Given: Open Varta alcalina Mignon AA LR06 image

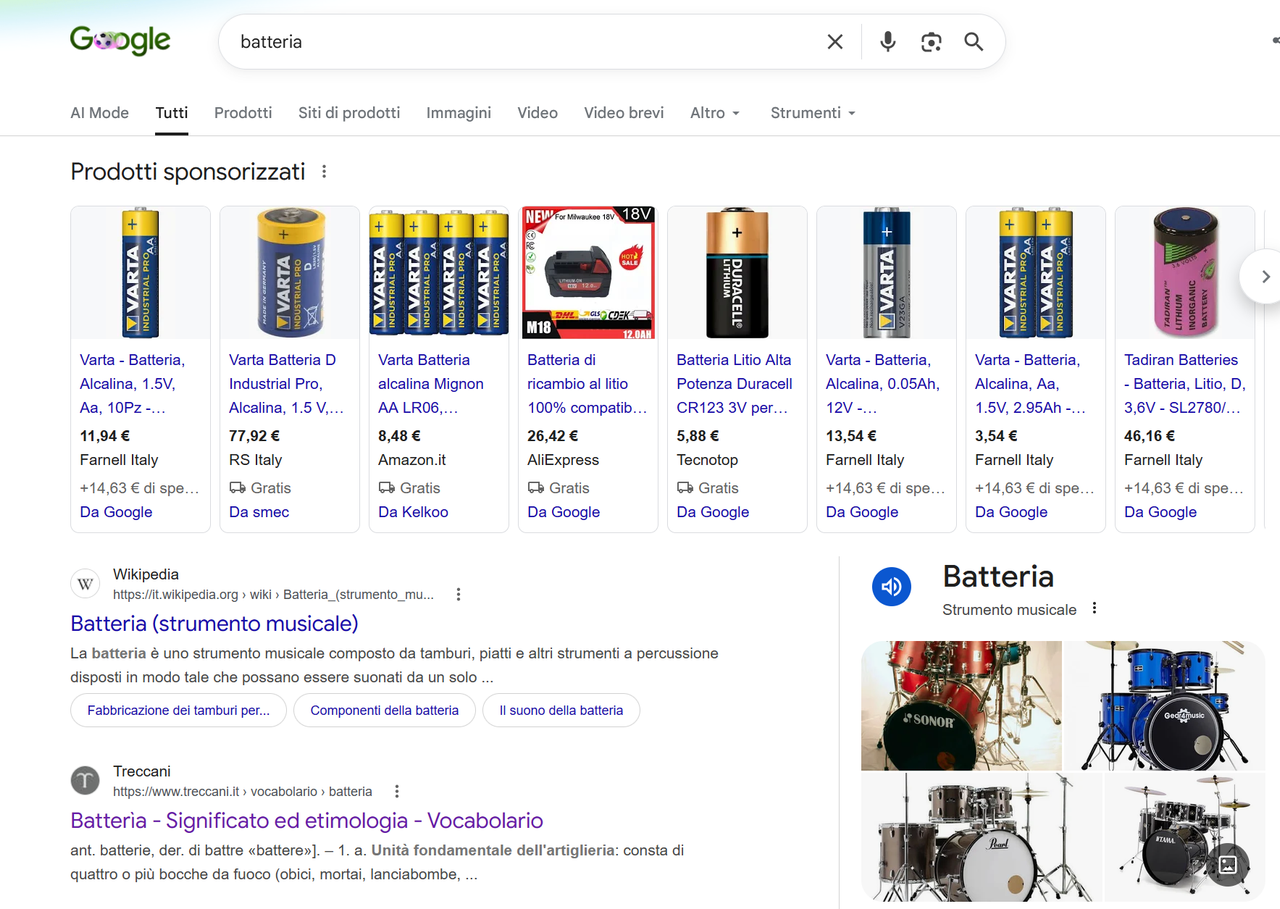Looking at the screenshot, I should click(439, 273).
